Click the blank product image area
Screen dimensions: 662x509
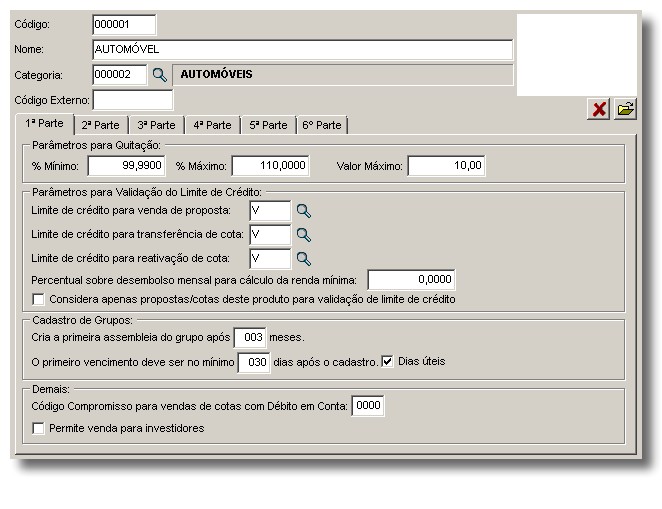577,55
